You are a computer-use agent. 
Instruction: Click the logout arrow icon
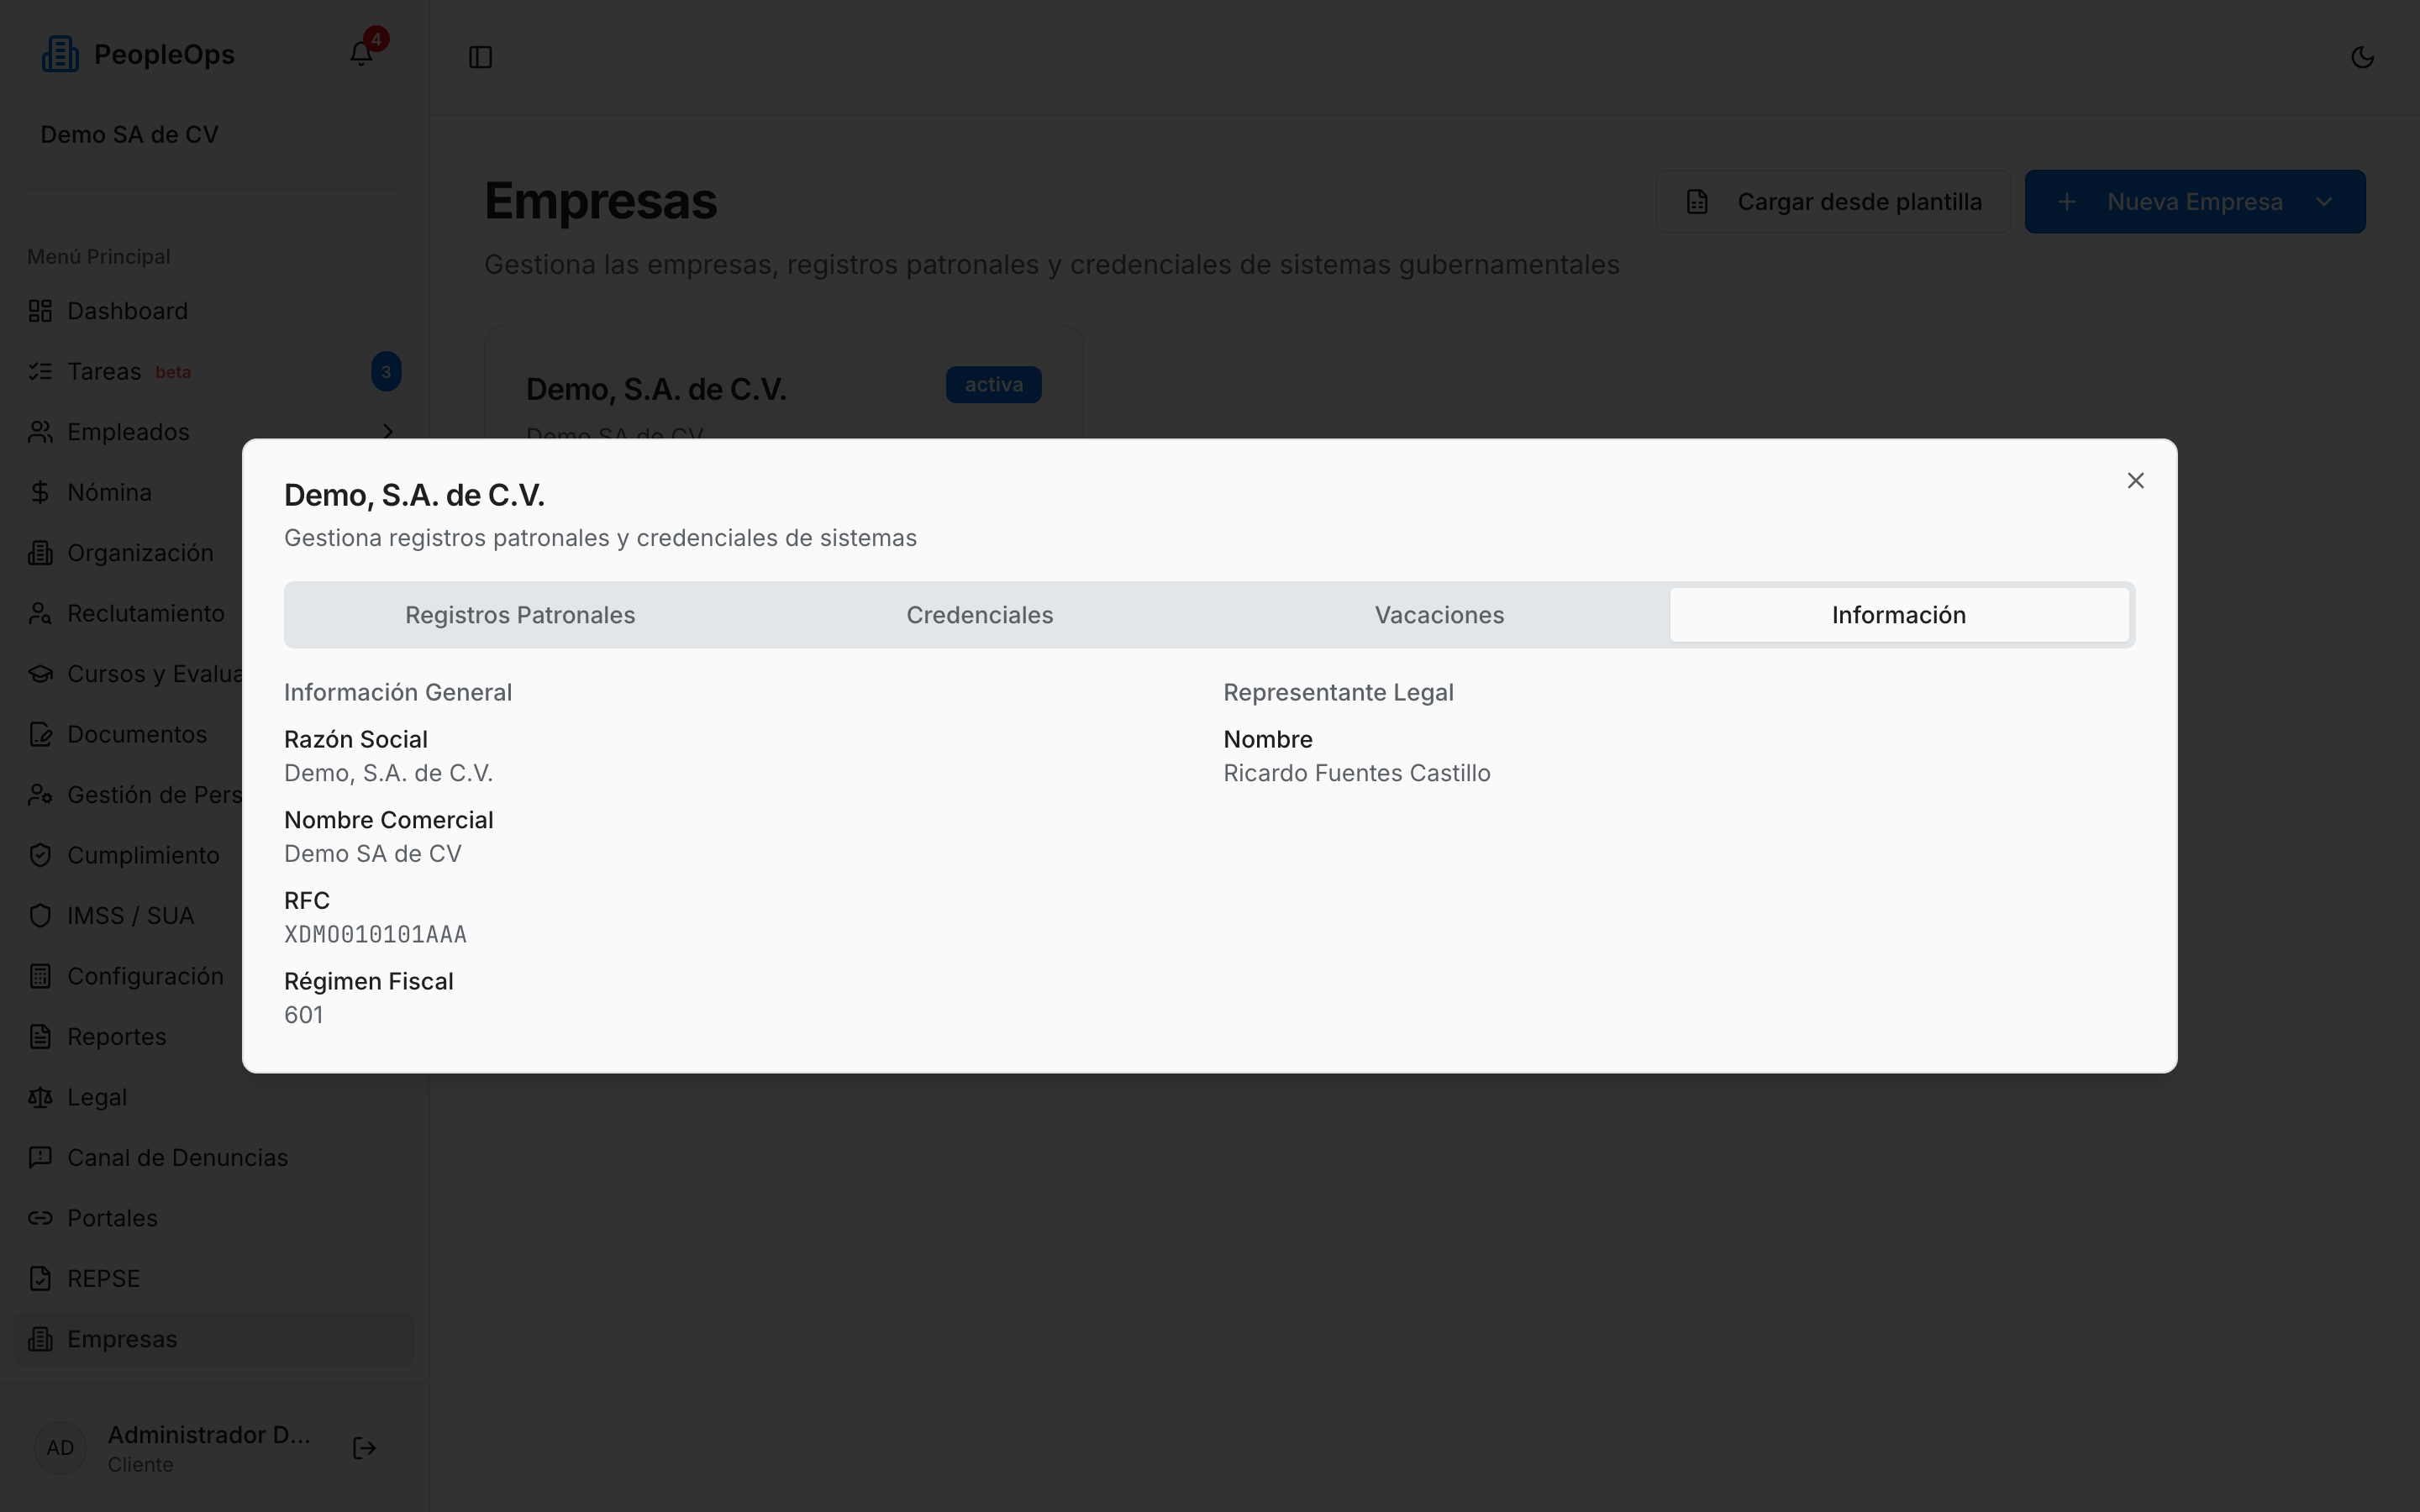pyautogui.click(x=365, y=1449)
